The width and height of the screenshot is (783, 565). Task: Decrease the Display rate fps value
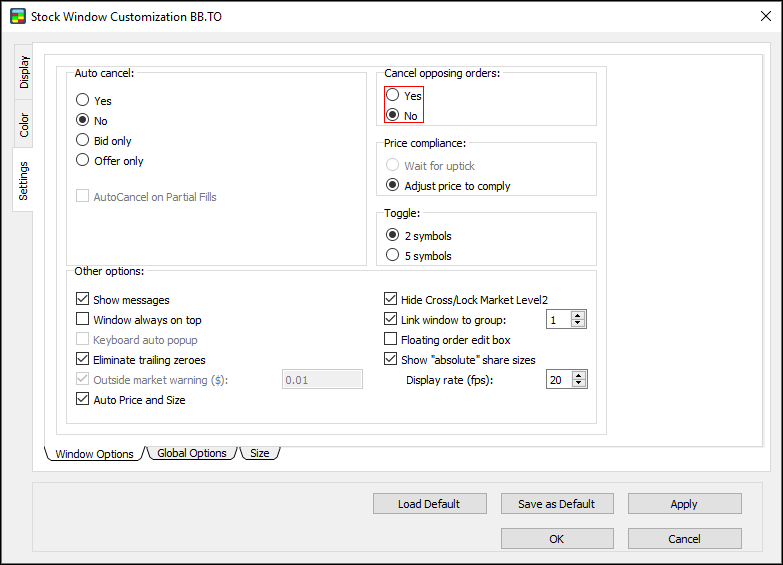pyautogui.click(x=579, y=384)
